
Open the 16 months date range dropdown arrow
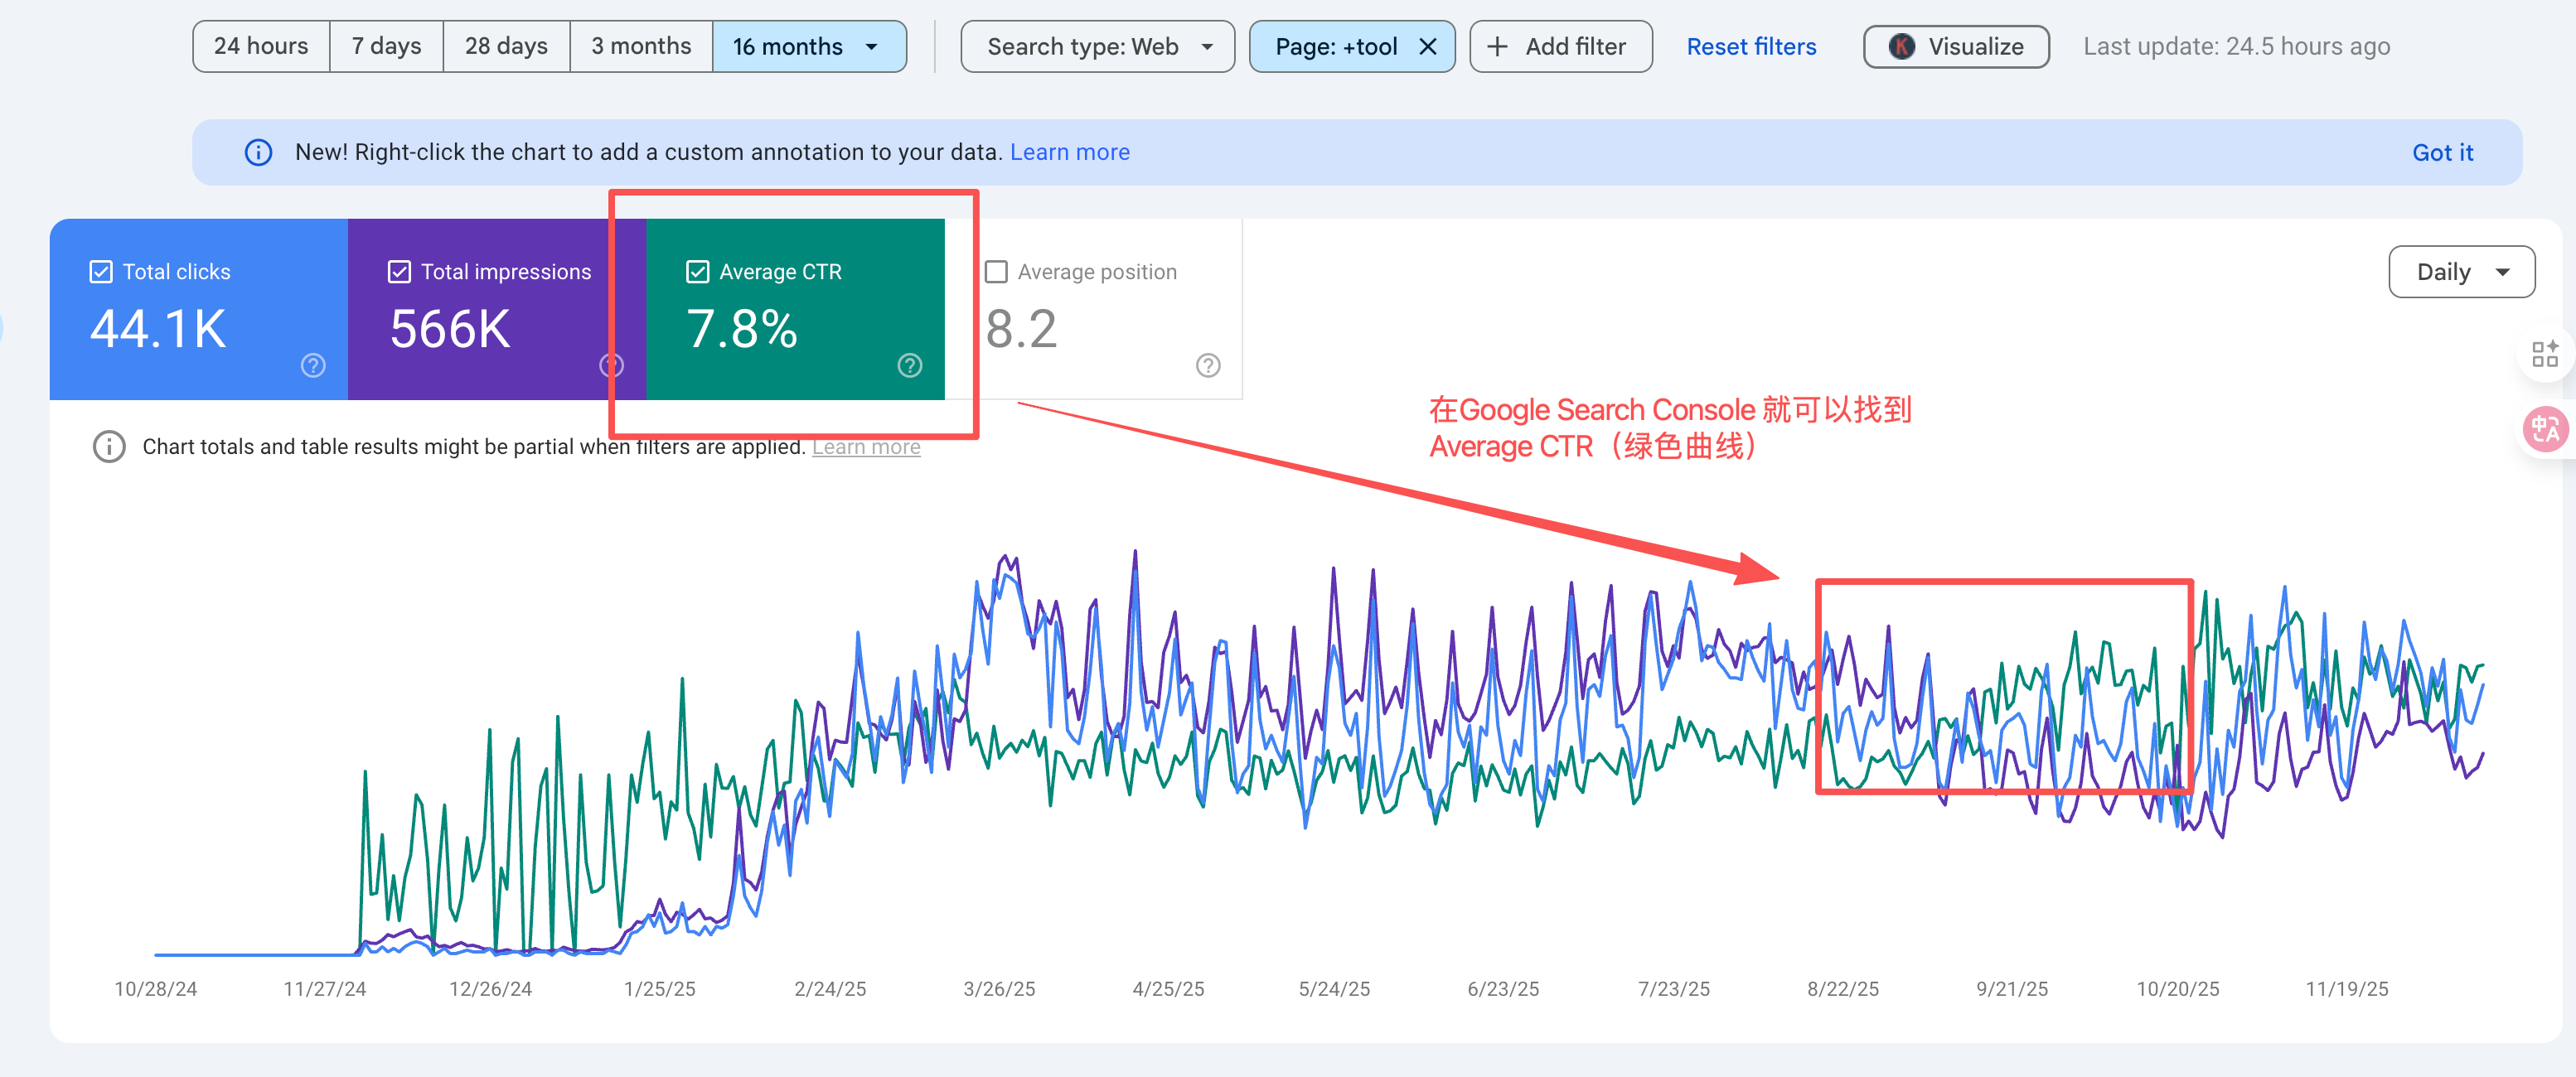point(871,47)
